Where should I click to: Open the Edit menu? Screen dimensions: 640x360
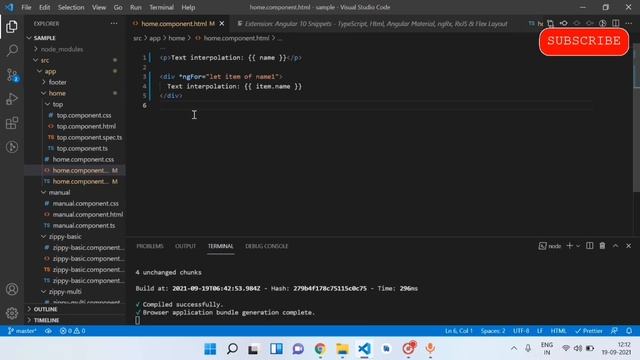point(44,7)
